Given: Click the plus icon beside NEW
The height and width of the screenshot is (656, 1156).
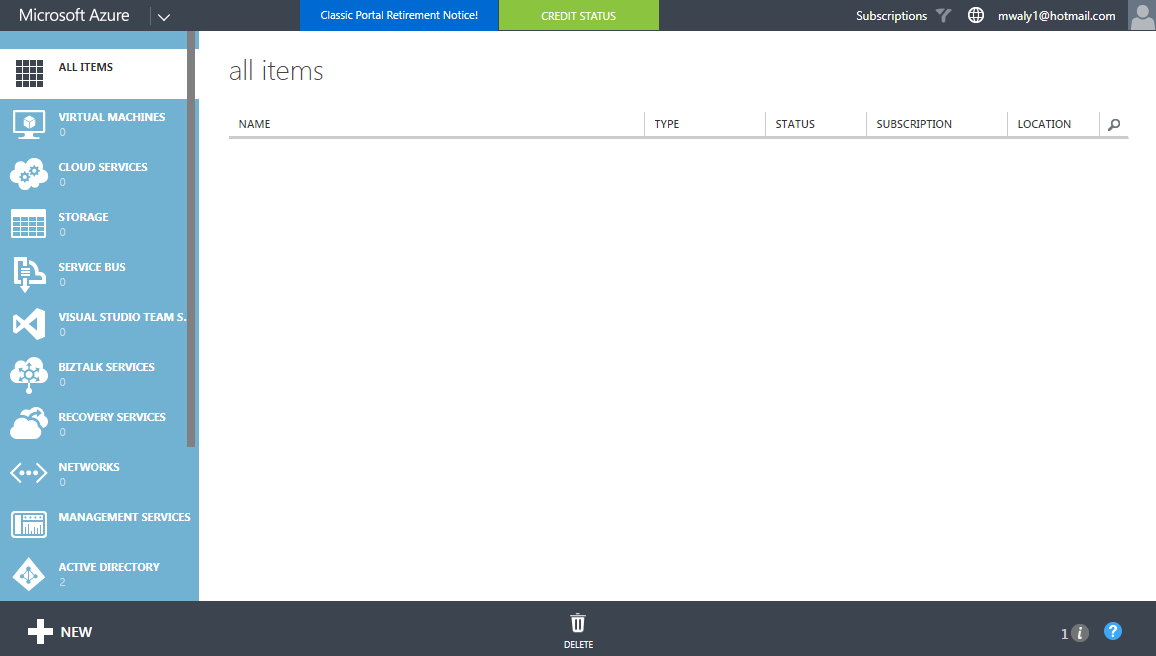Looking at the screenshot, I should click(x=40, y=632).
